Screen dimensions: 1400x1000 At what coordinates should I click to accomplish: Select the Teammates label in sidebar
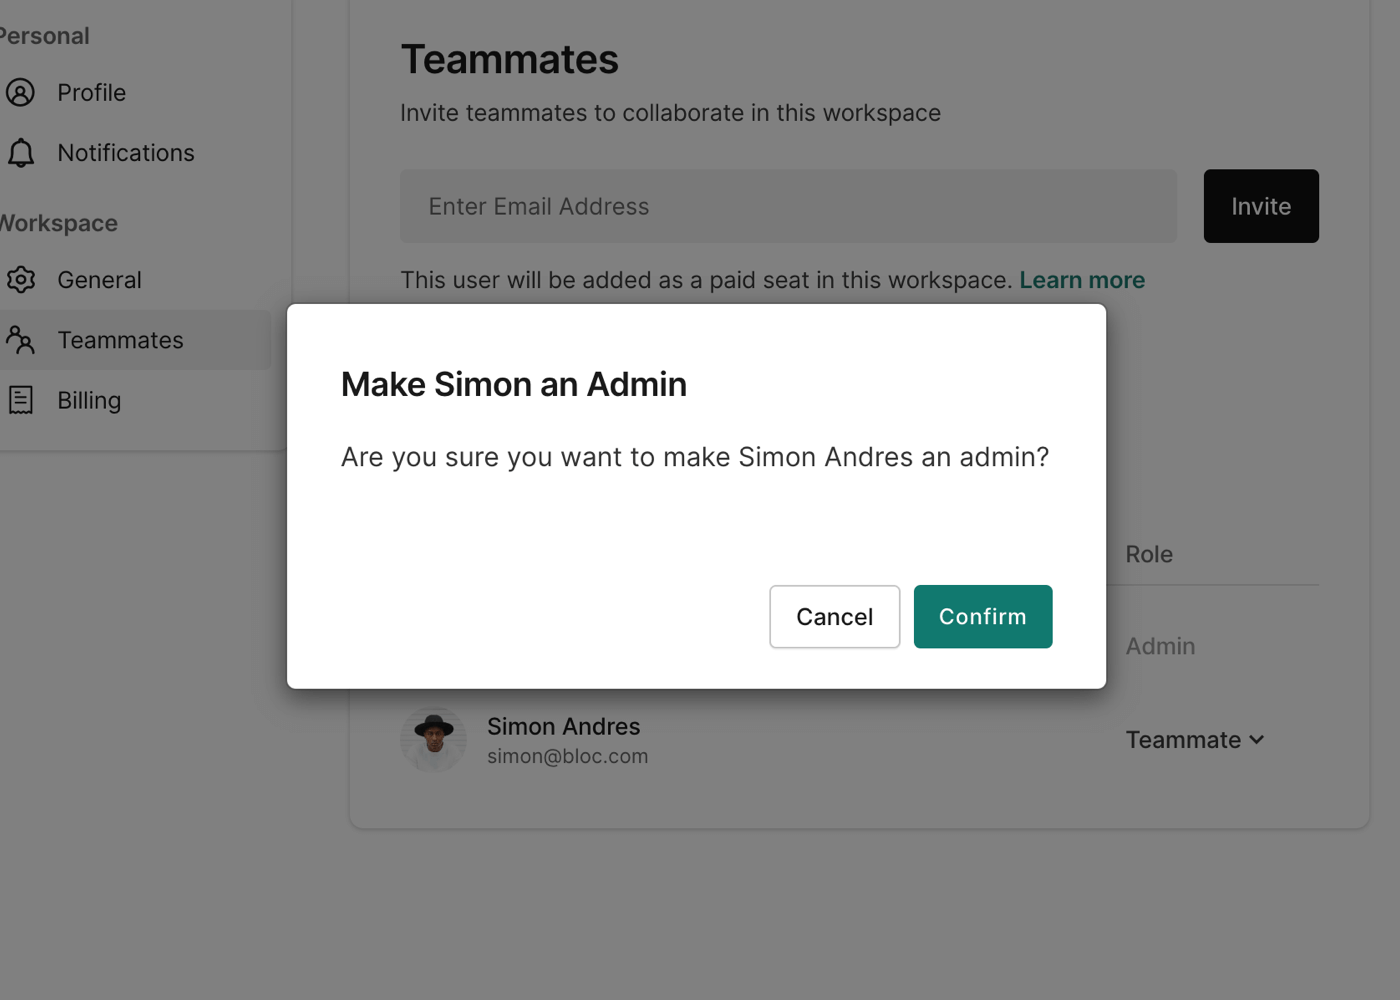click(120, 340)
